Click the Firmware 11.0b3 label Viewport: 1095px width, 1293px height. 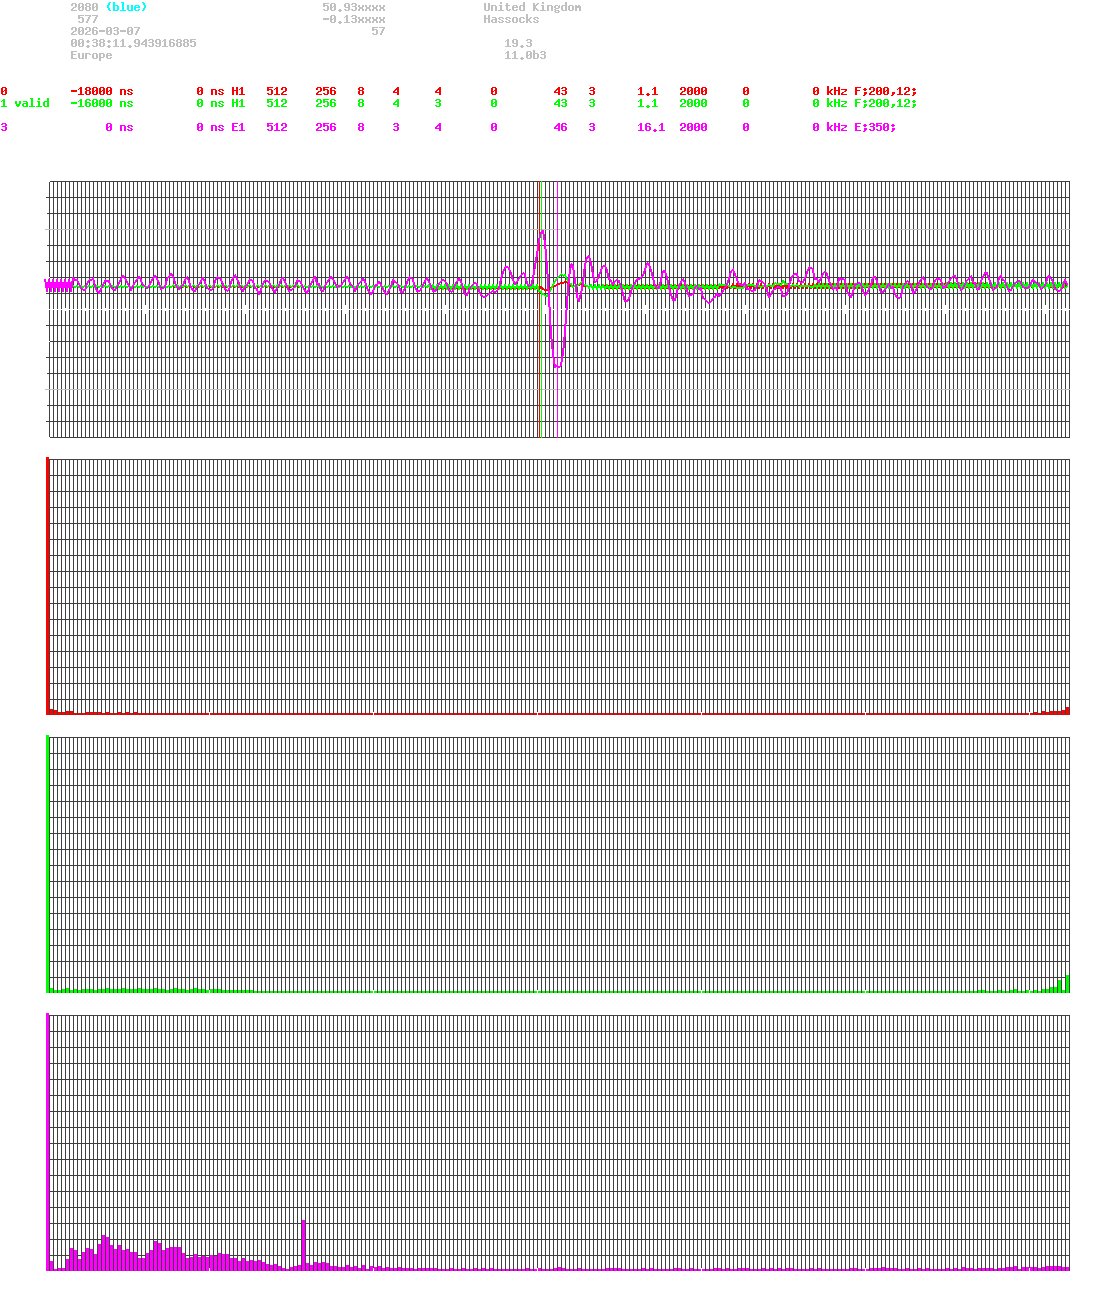(x=527, y=55)
